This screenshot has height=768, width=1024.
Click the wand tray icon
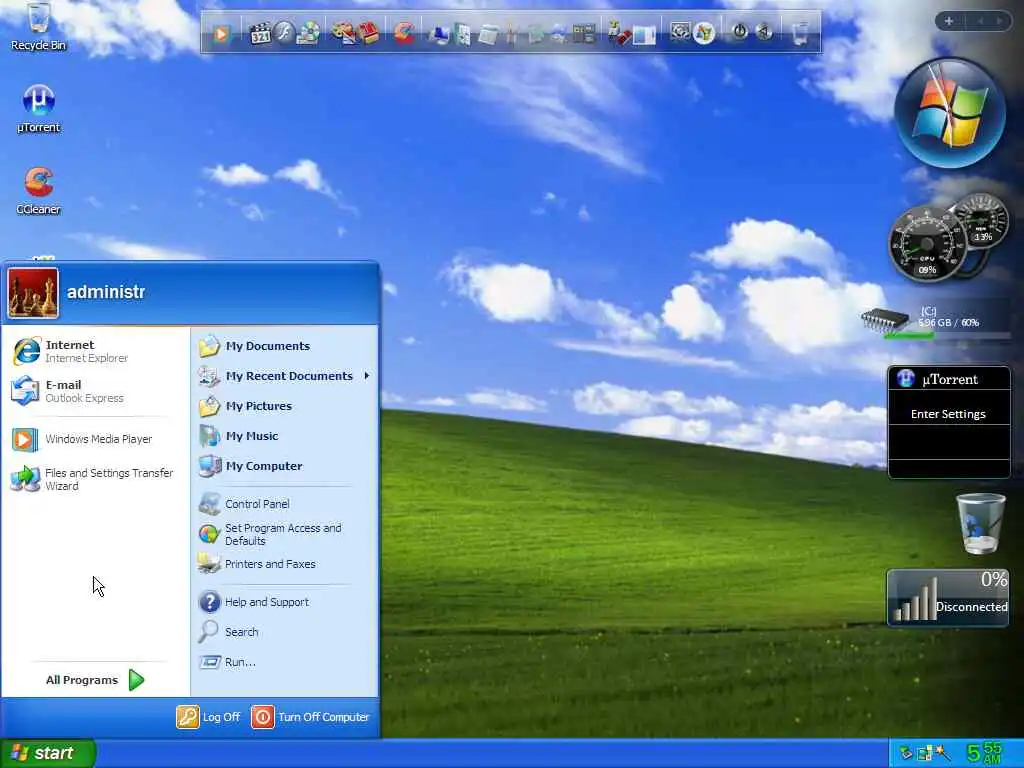click(942, 754)
